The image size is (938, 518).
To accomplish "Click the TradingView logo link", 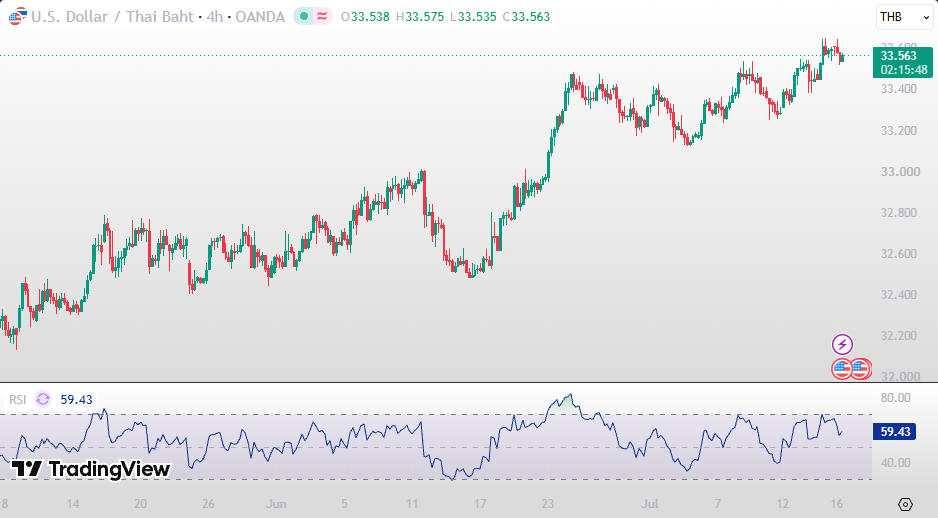I will [x=91, y=469].
